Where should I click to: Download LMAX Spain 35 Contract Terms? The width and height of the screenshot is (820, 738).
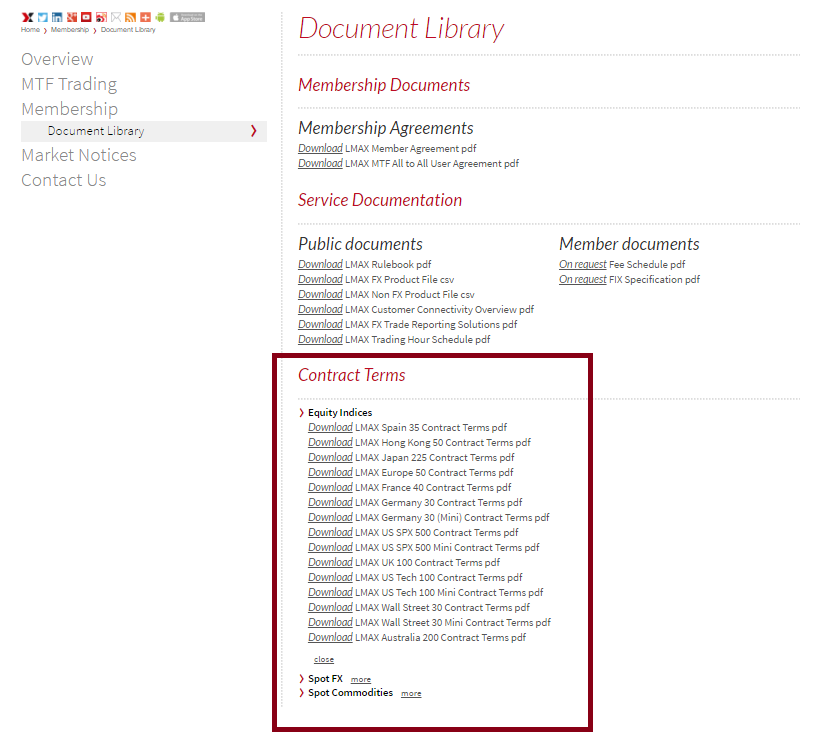[330, 428]
